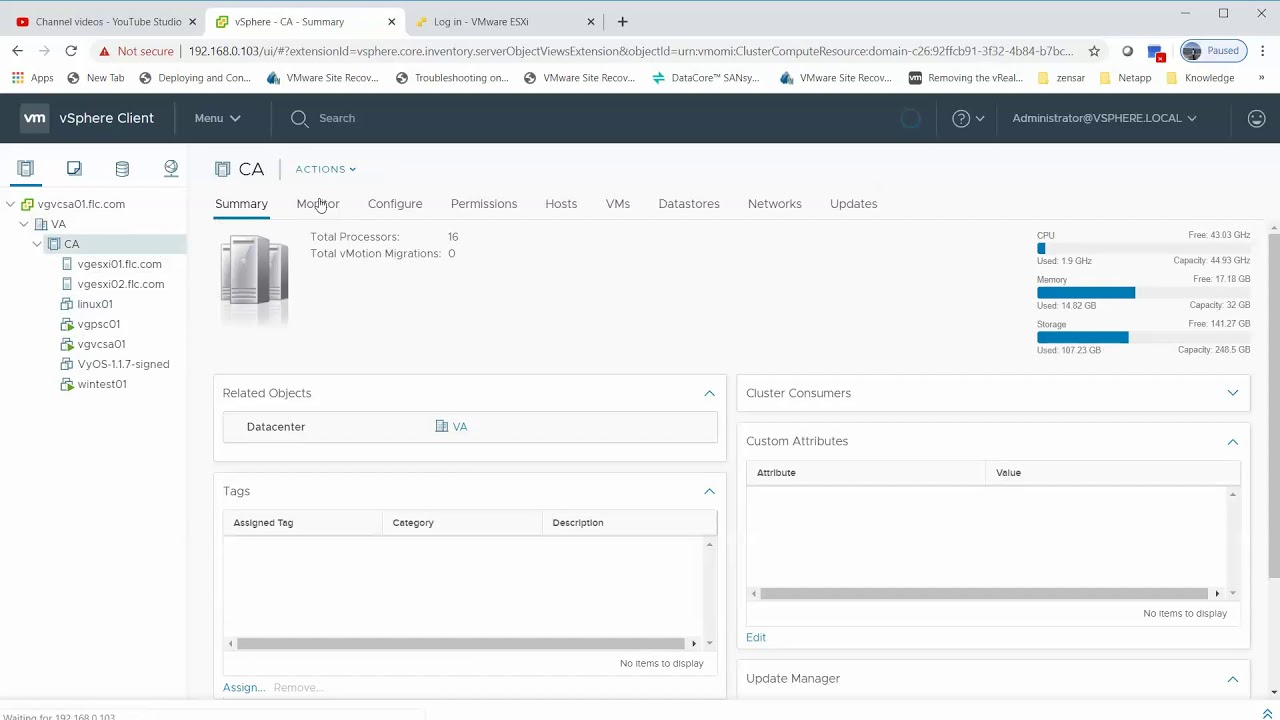Open the Menu dropdown
The image size is (1280, 720).
217,118
